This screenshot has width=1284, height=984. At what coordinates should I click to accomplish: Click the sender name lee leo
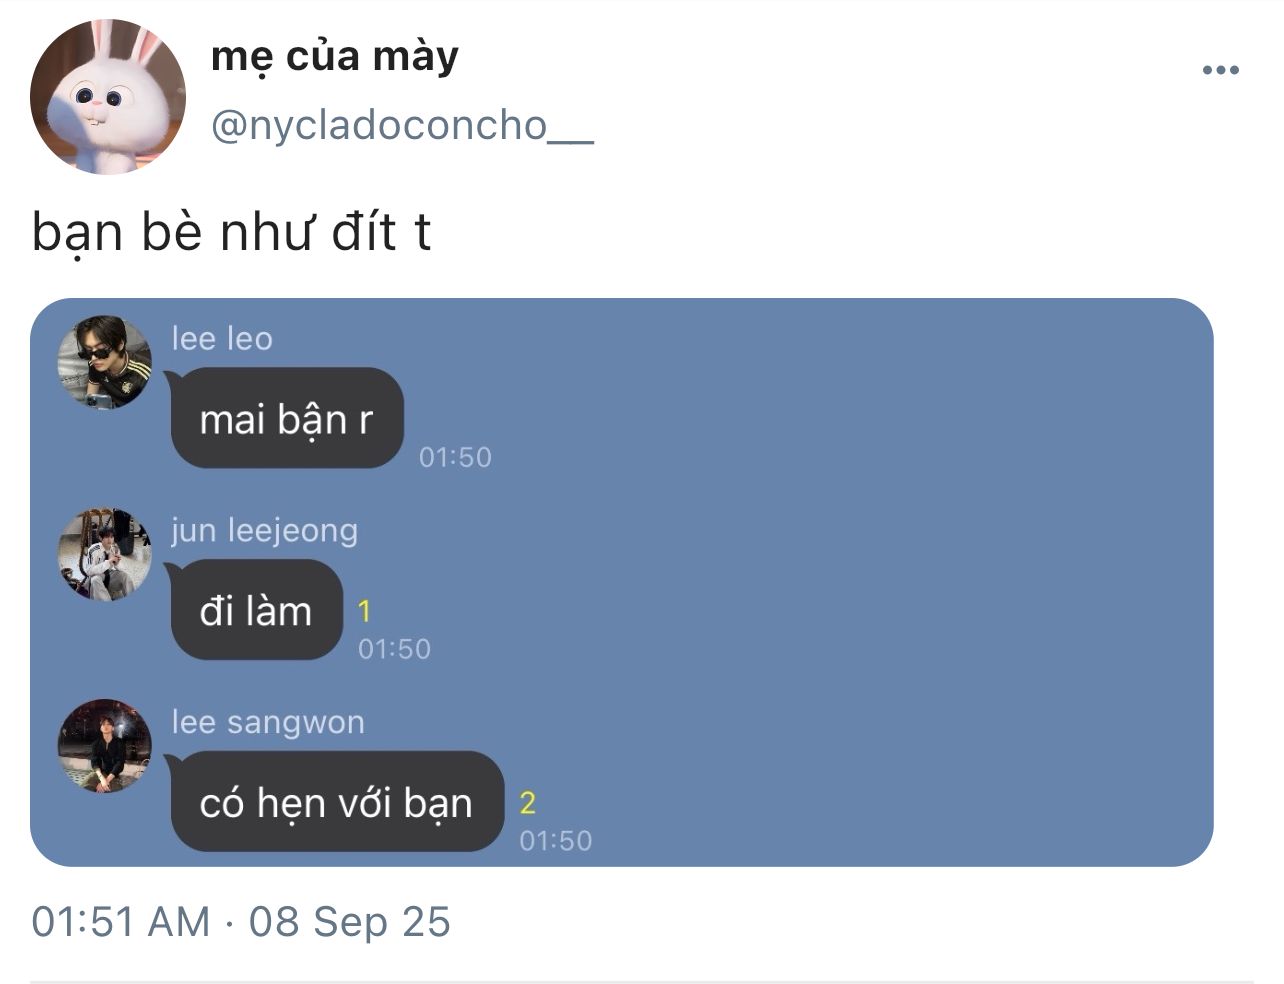point(222,339)
